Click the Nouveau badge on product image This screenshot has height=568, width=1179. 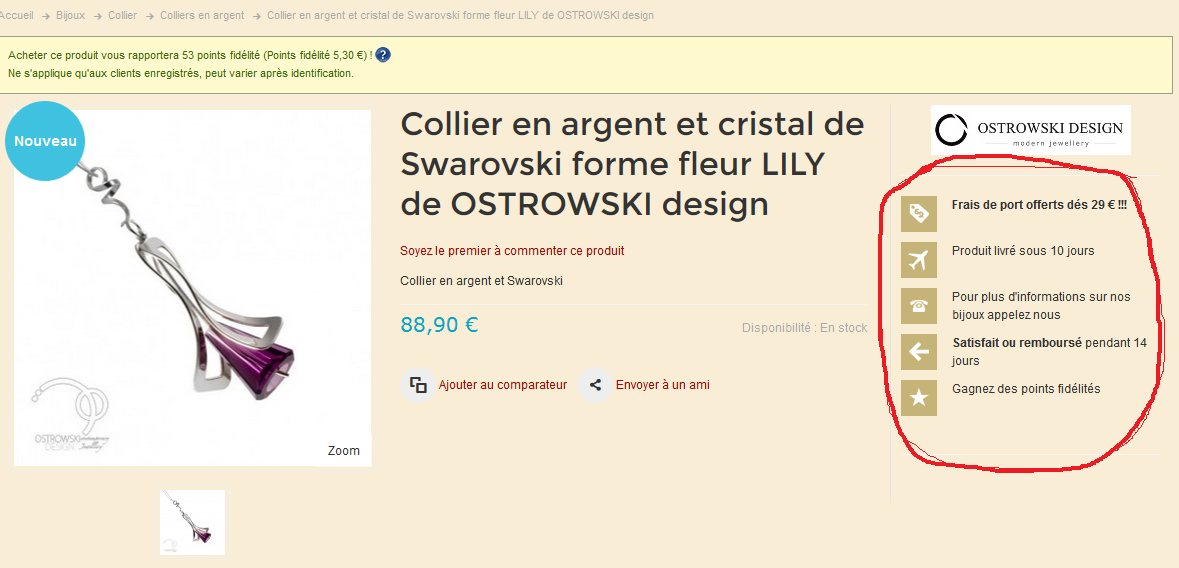45,141
